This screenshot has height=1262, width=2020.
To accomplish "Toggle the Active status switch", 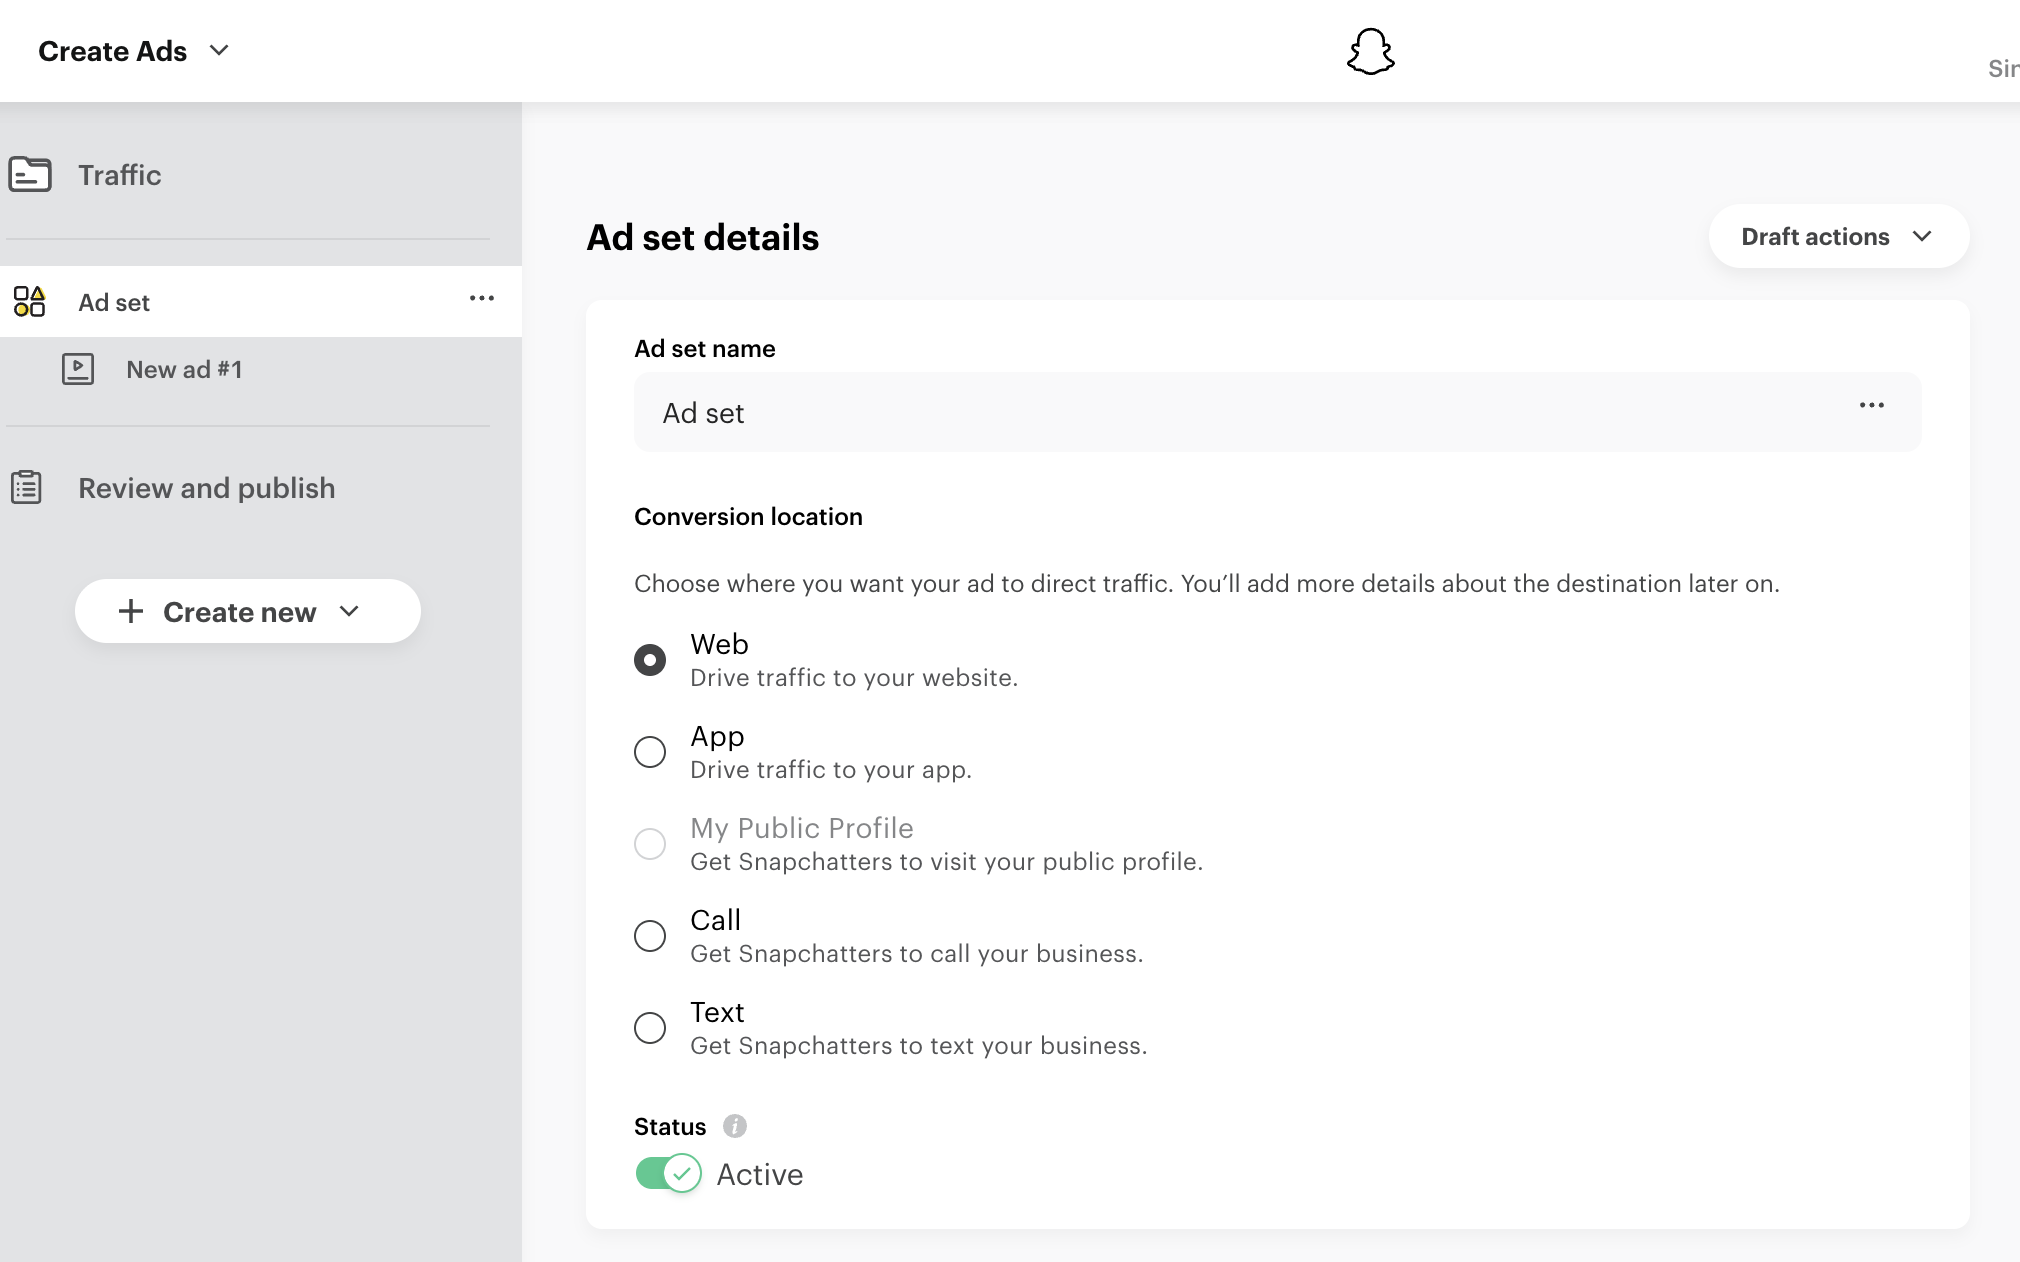I will [668, 1173].
